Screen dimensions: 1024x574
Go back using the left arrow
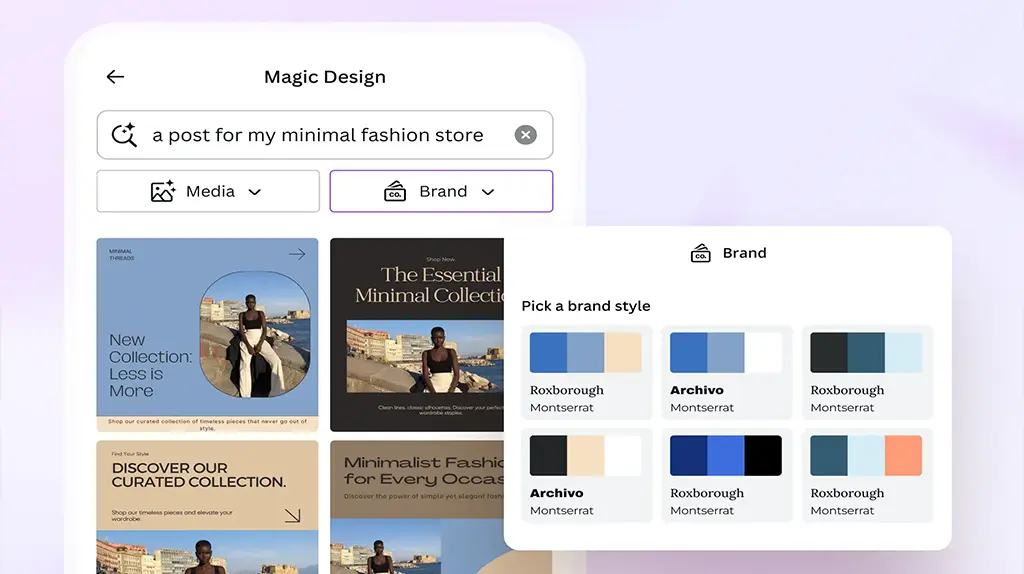[x=116, y=77]
